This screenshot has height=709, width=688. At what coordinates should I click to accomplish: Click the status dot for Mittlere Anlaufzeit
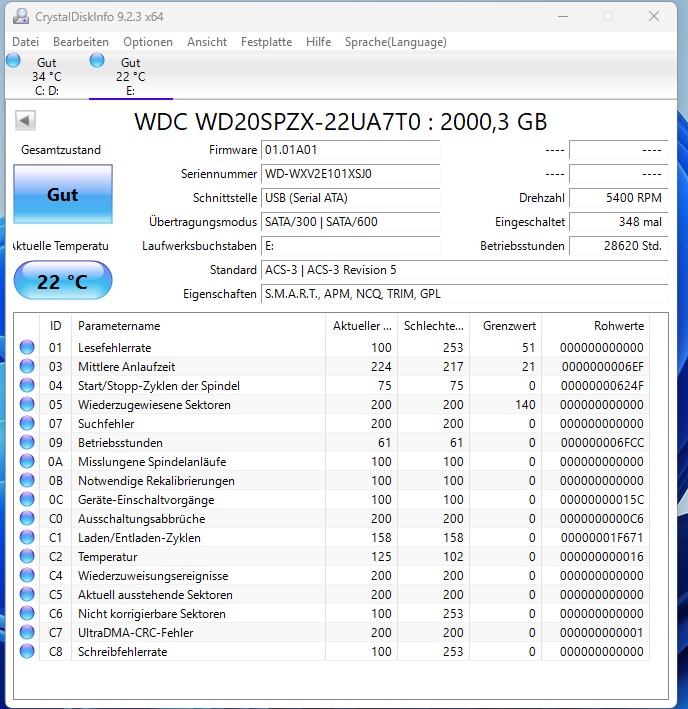coord(27,366)
